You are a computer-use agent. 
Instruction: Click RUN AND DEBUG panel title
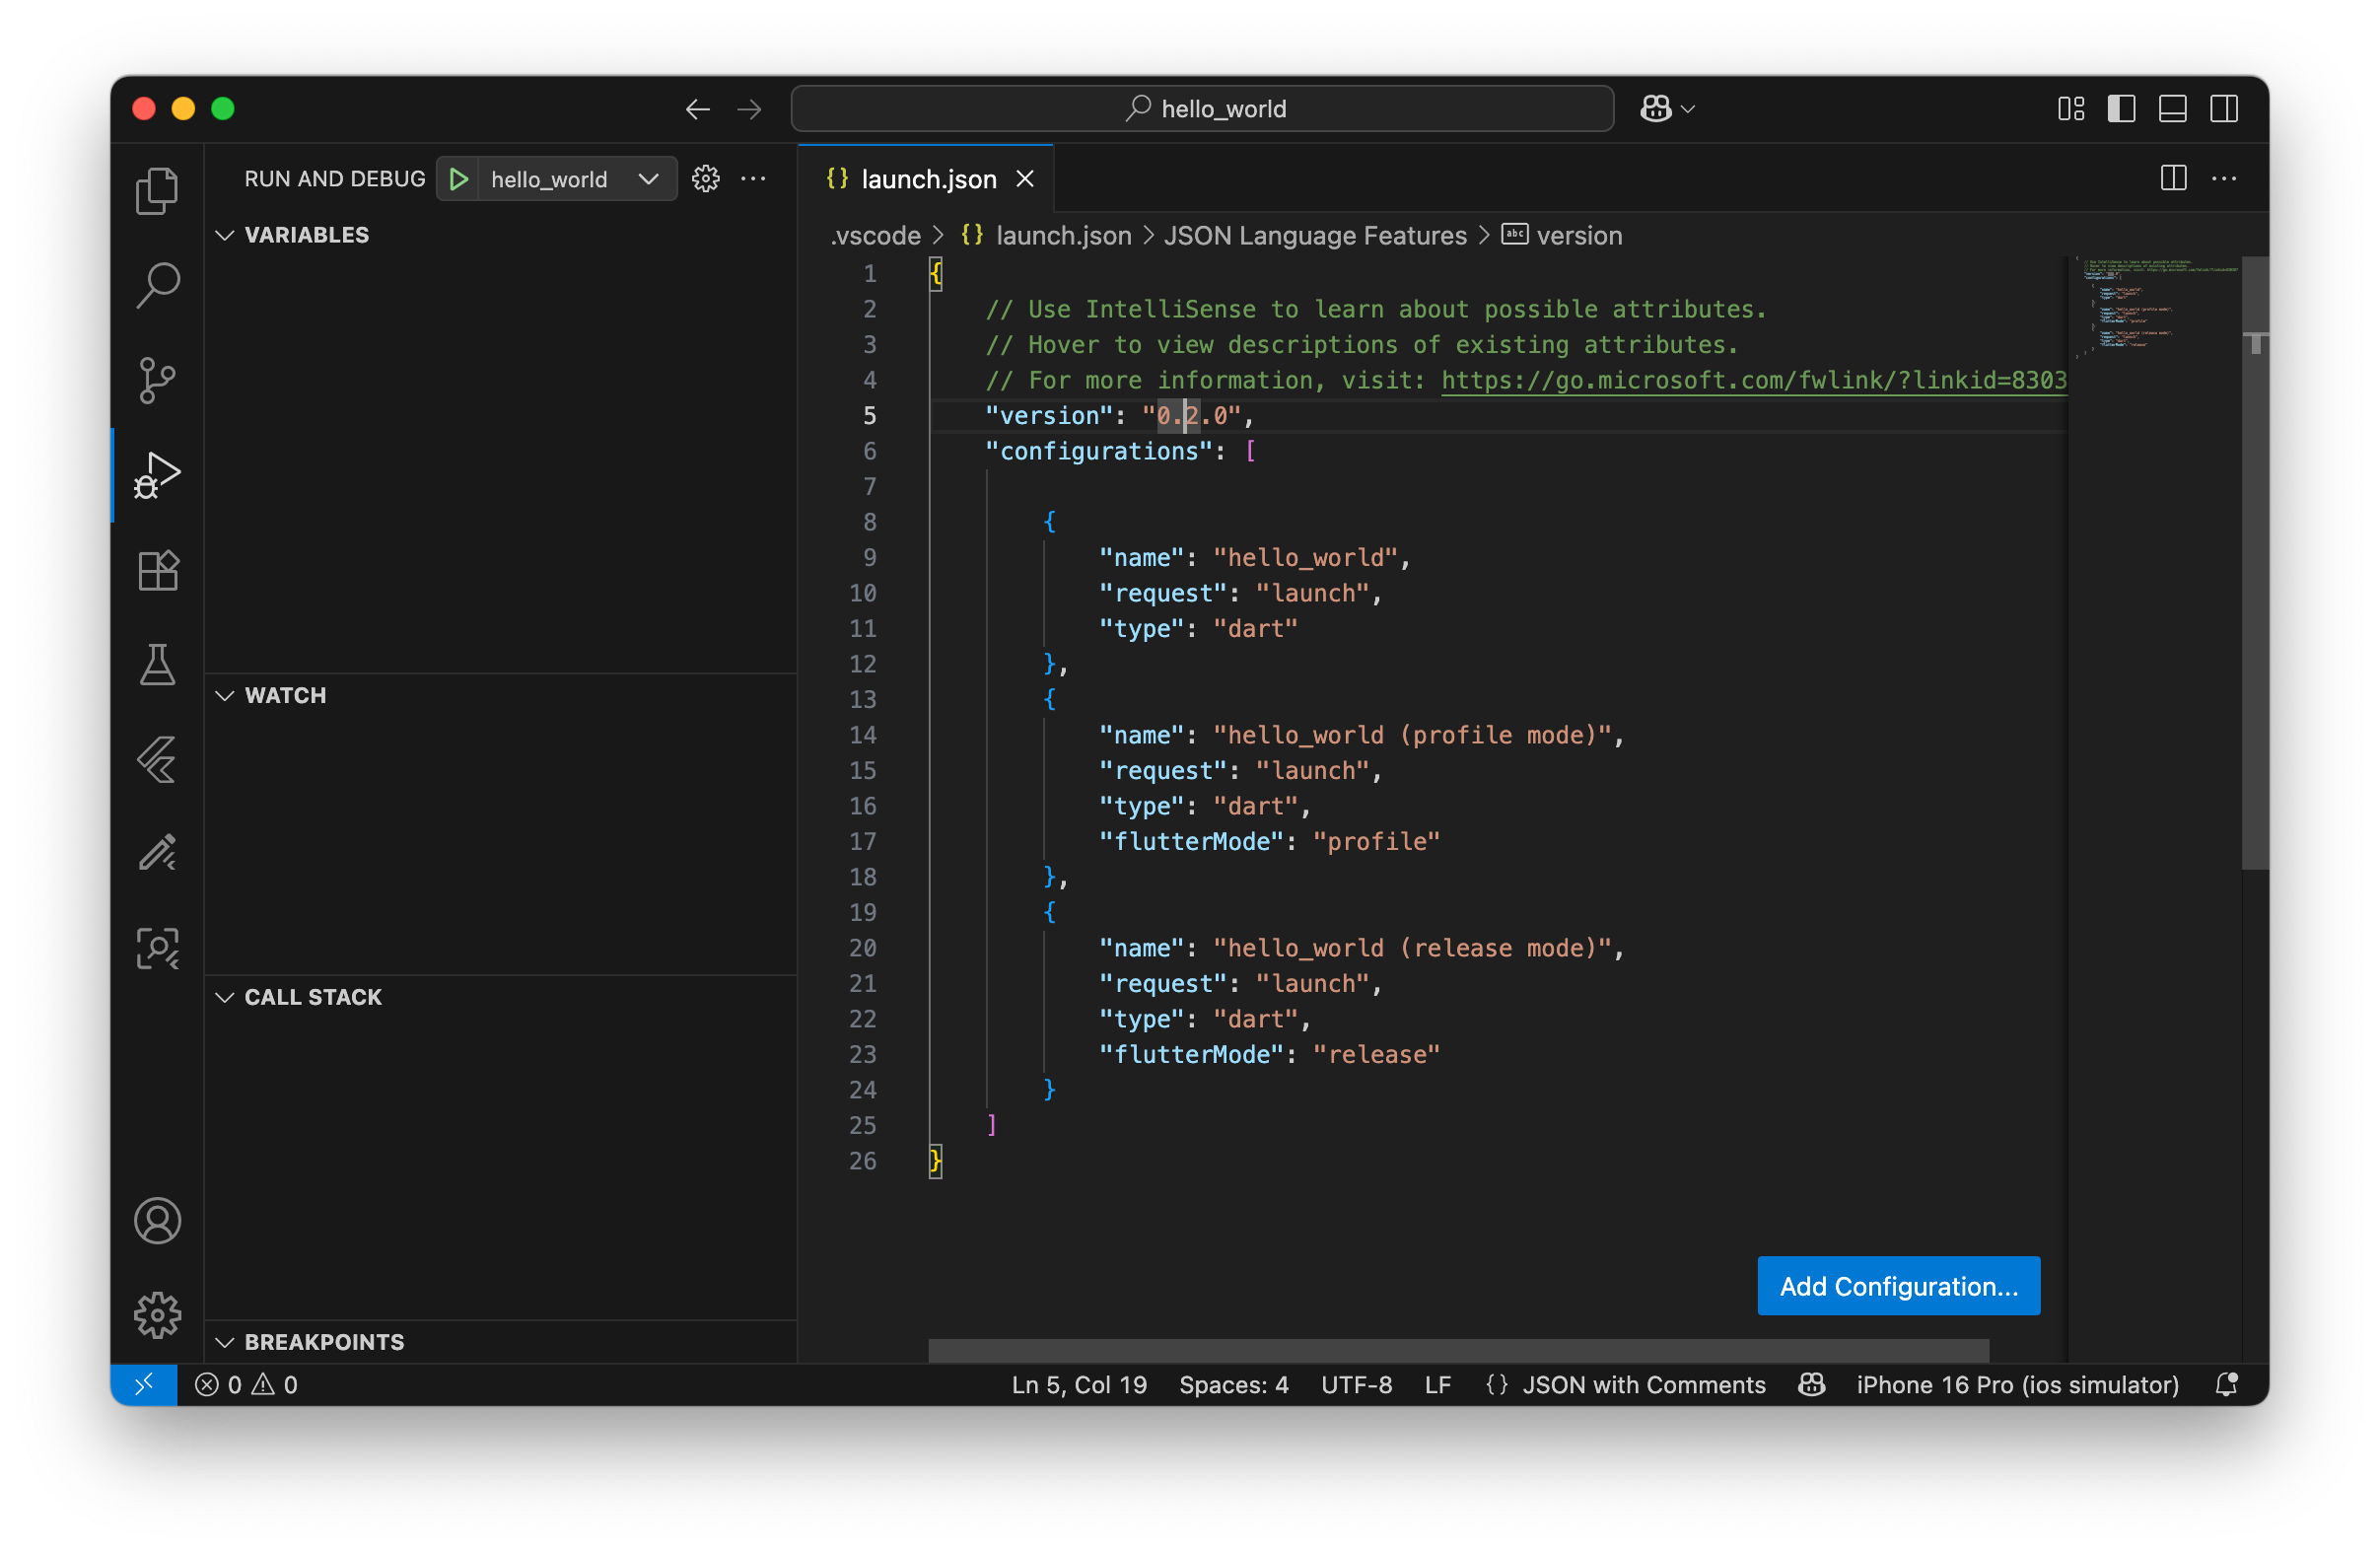(x=334, y=179)
